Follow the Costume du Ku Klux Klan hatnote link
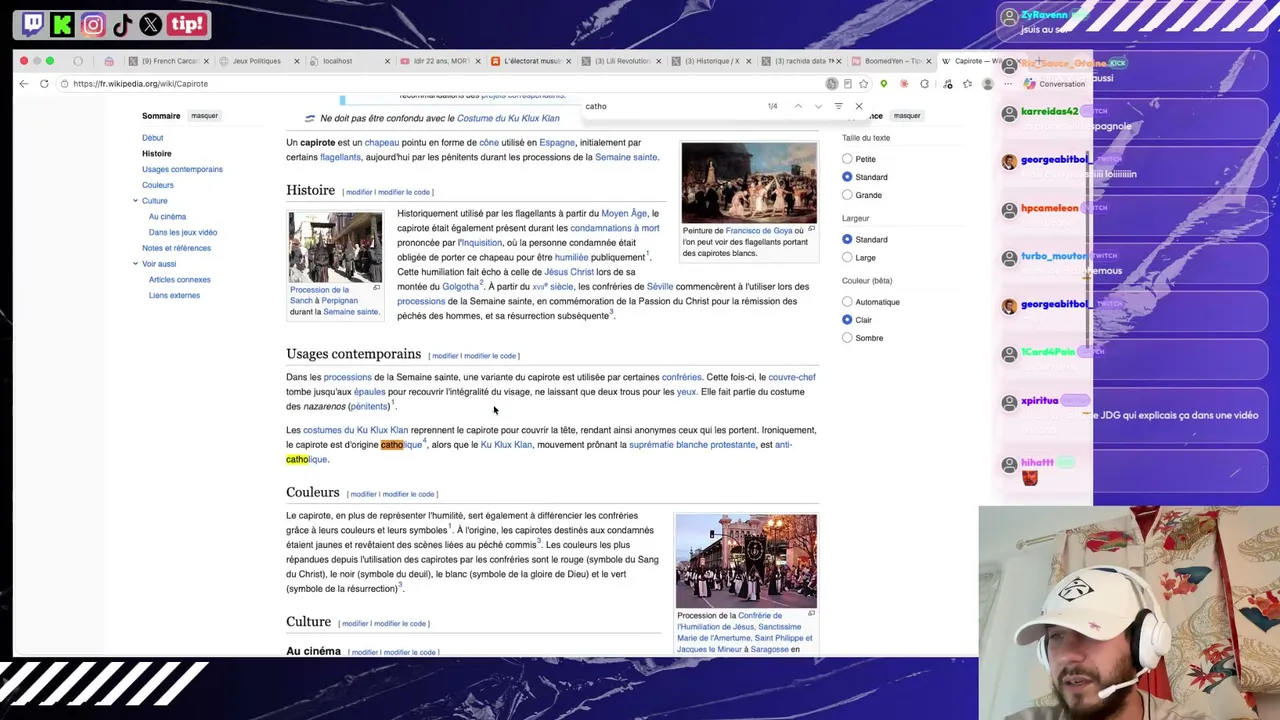The image size is (1280, 720). tap(508, 119)
